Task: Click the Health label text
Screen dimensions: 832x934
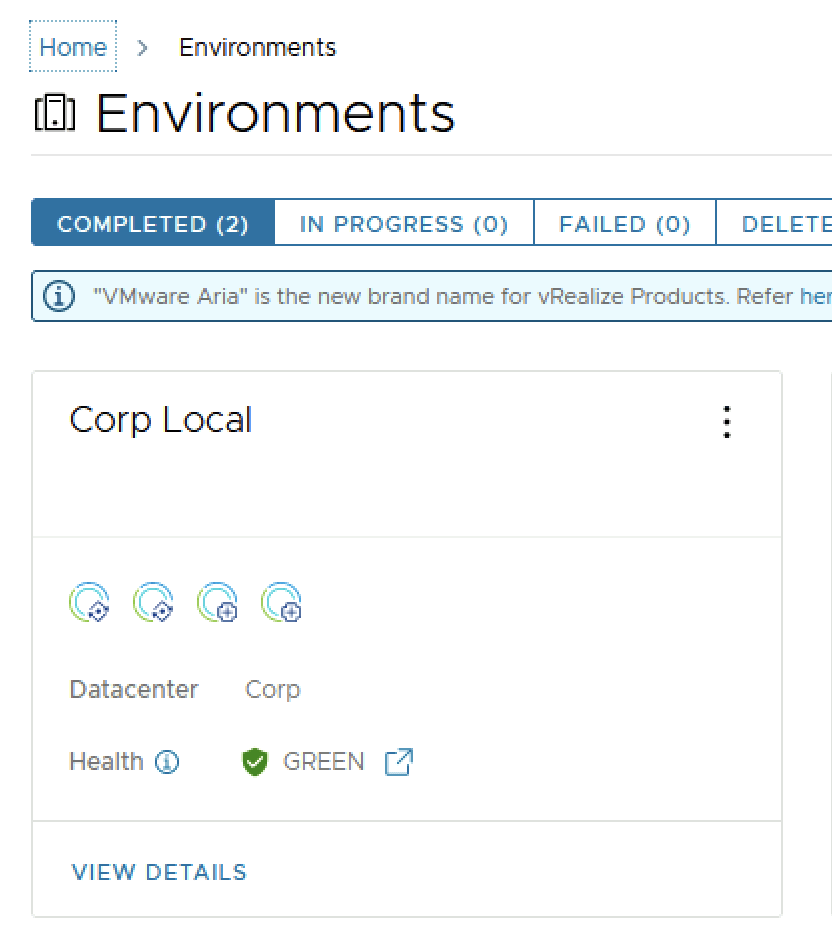Action: coord(107,761)
